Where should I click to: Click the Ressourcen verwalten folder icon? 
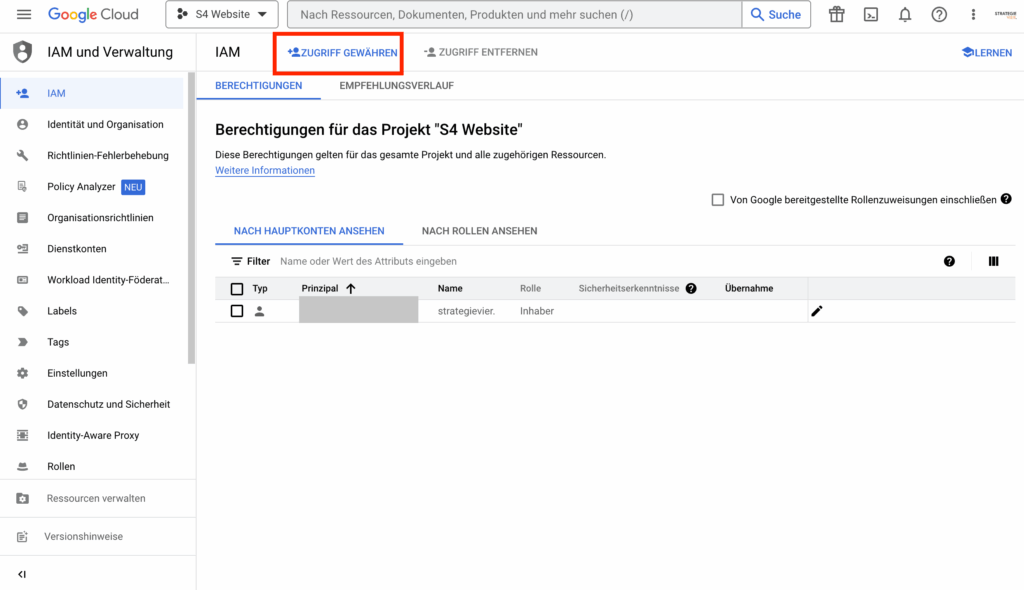(23, 499)
